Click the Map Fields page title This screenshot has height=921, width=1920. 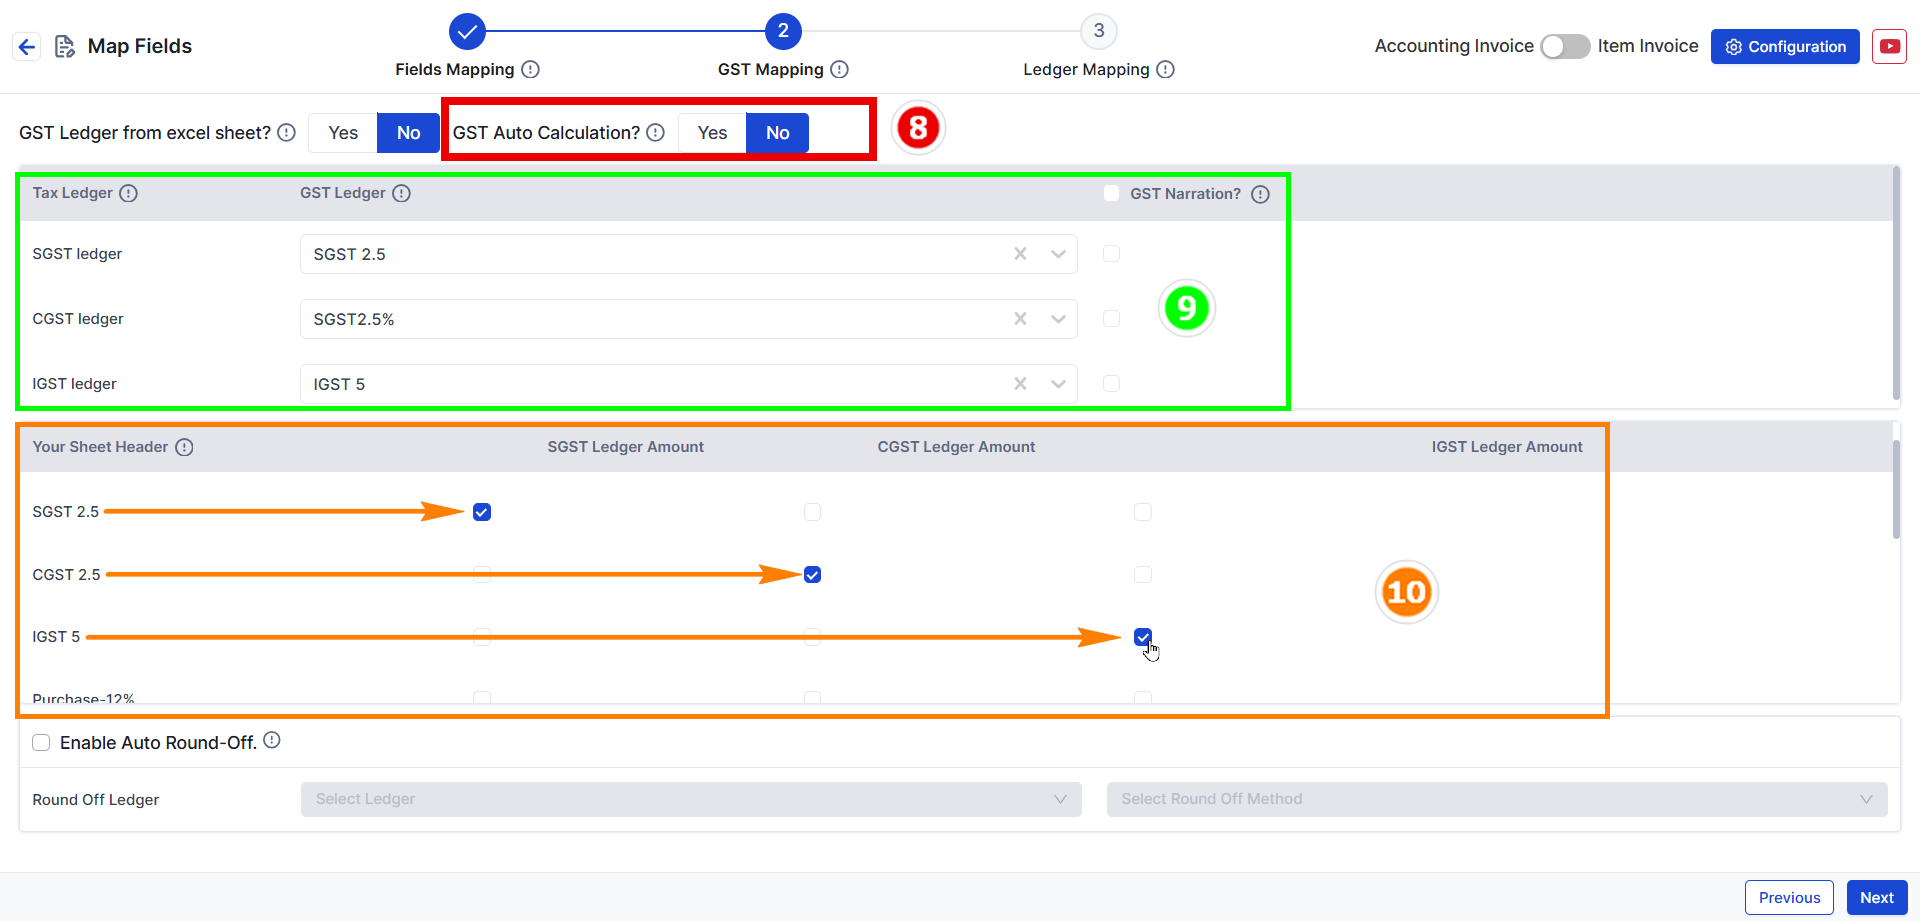pos(140,46)
